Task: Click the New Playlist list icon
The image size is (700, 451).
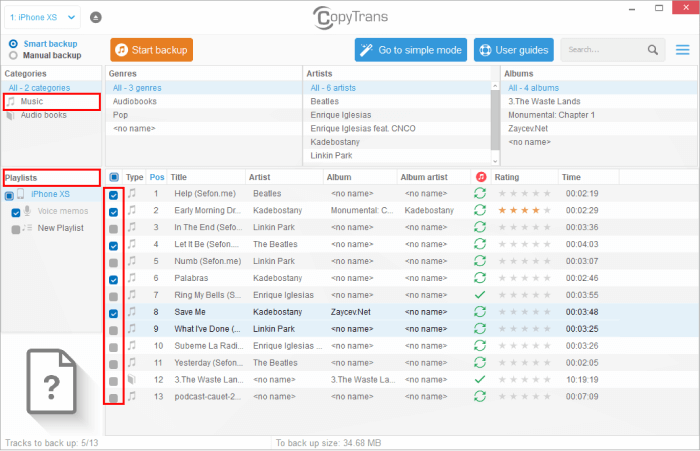Action: [27, 228]
